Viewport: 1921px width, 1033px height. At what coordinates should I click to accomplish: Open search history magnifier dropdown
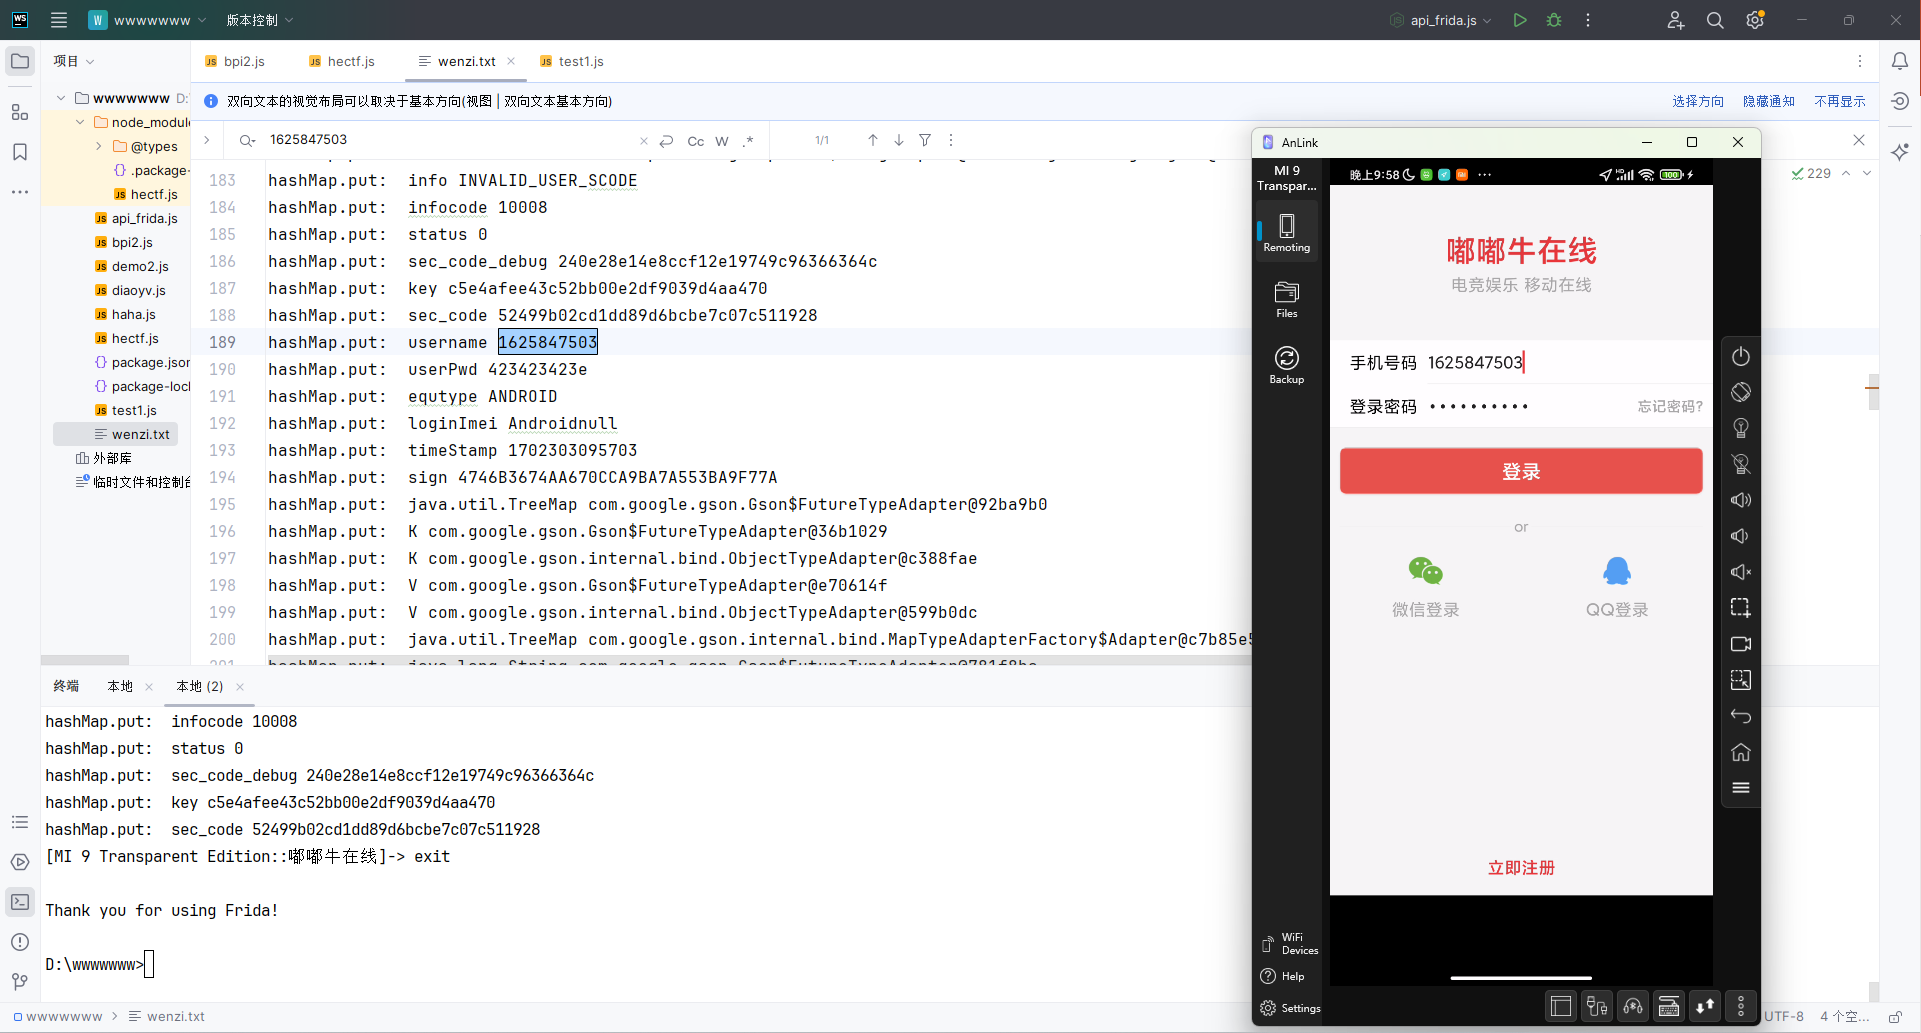pos(247,140)
